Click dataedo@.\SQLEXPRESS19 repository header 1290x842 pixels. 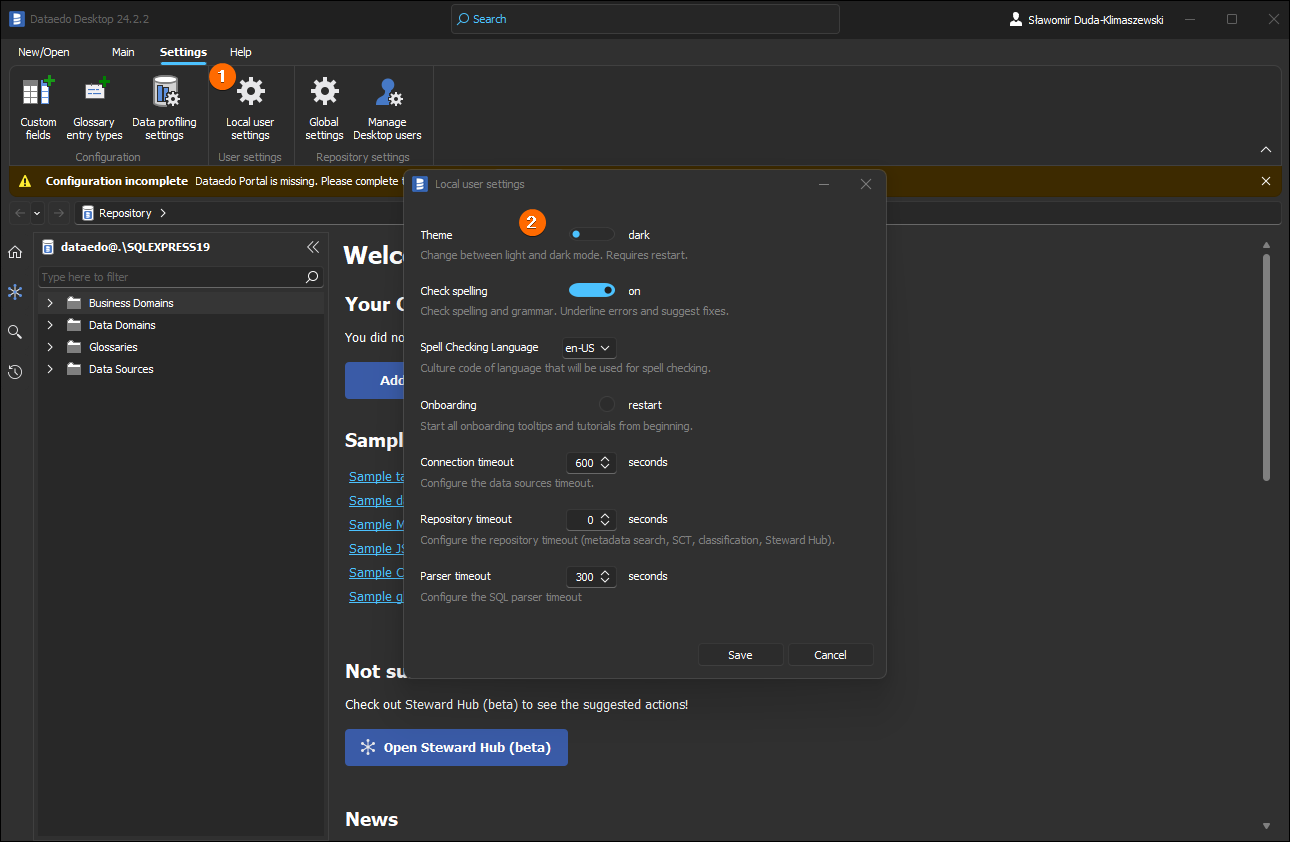coord(135,247)
